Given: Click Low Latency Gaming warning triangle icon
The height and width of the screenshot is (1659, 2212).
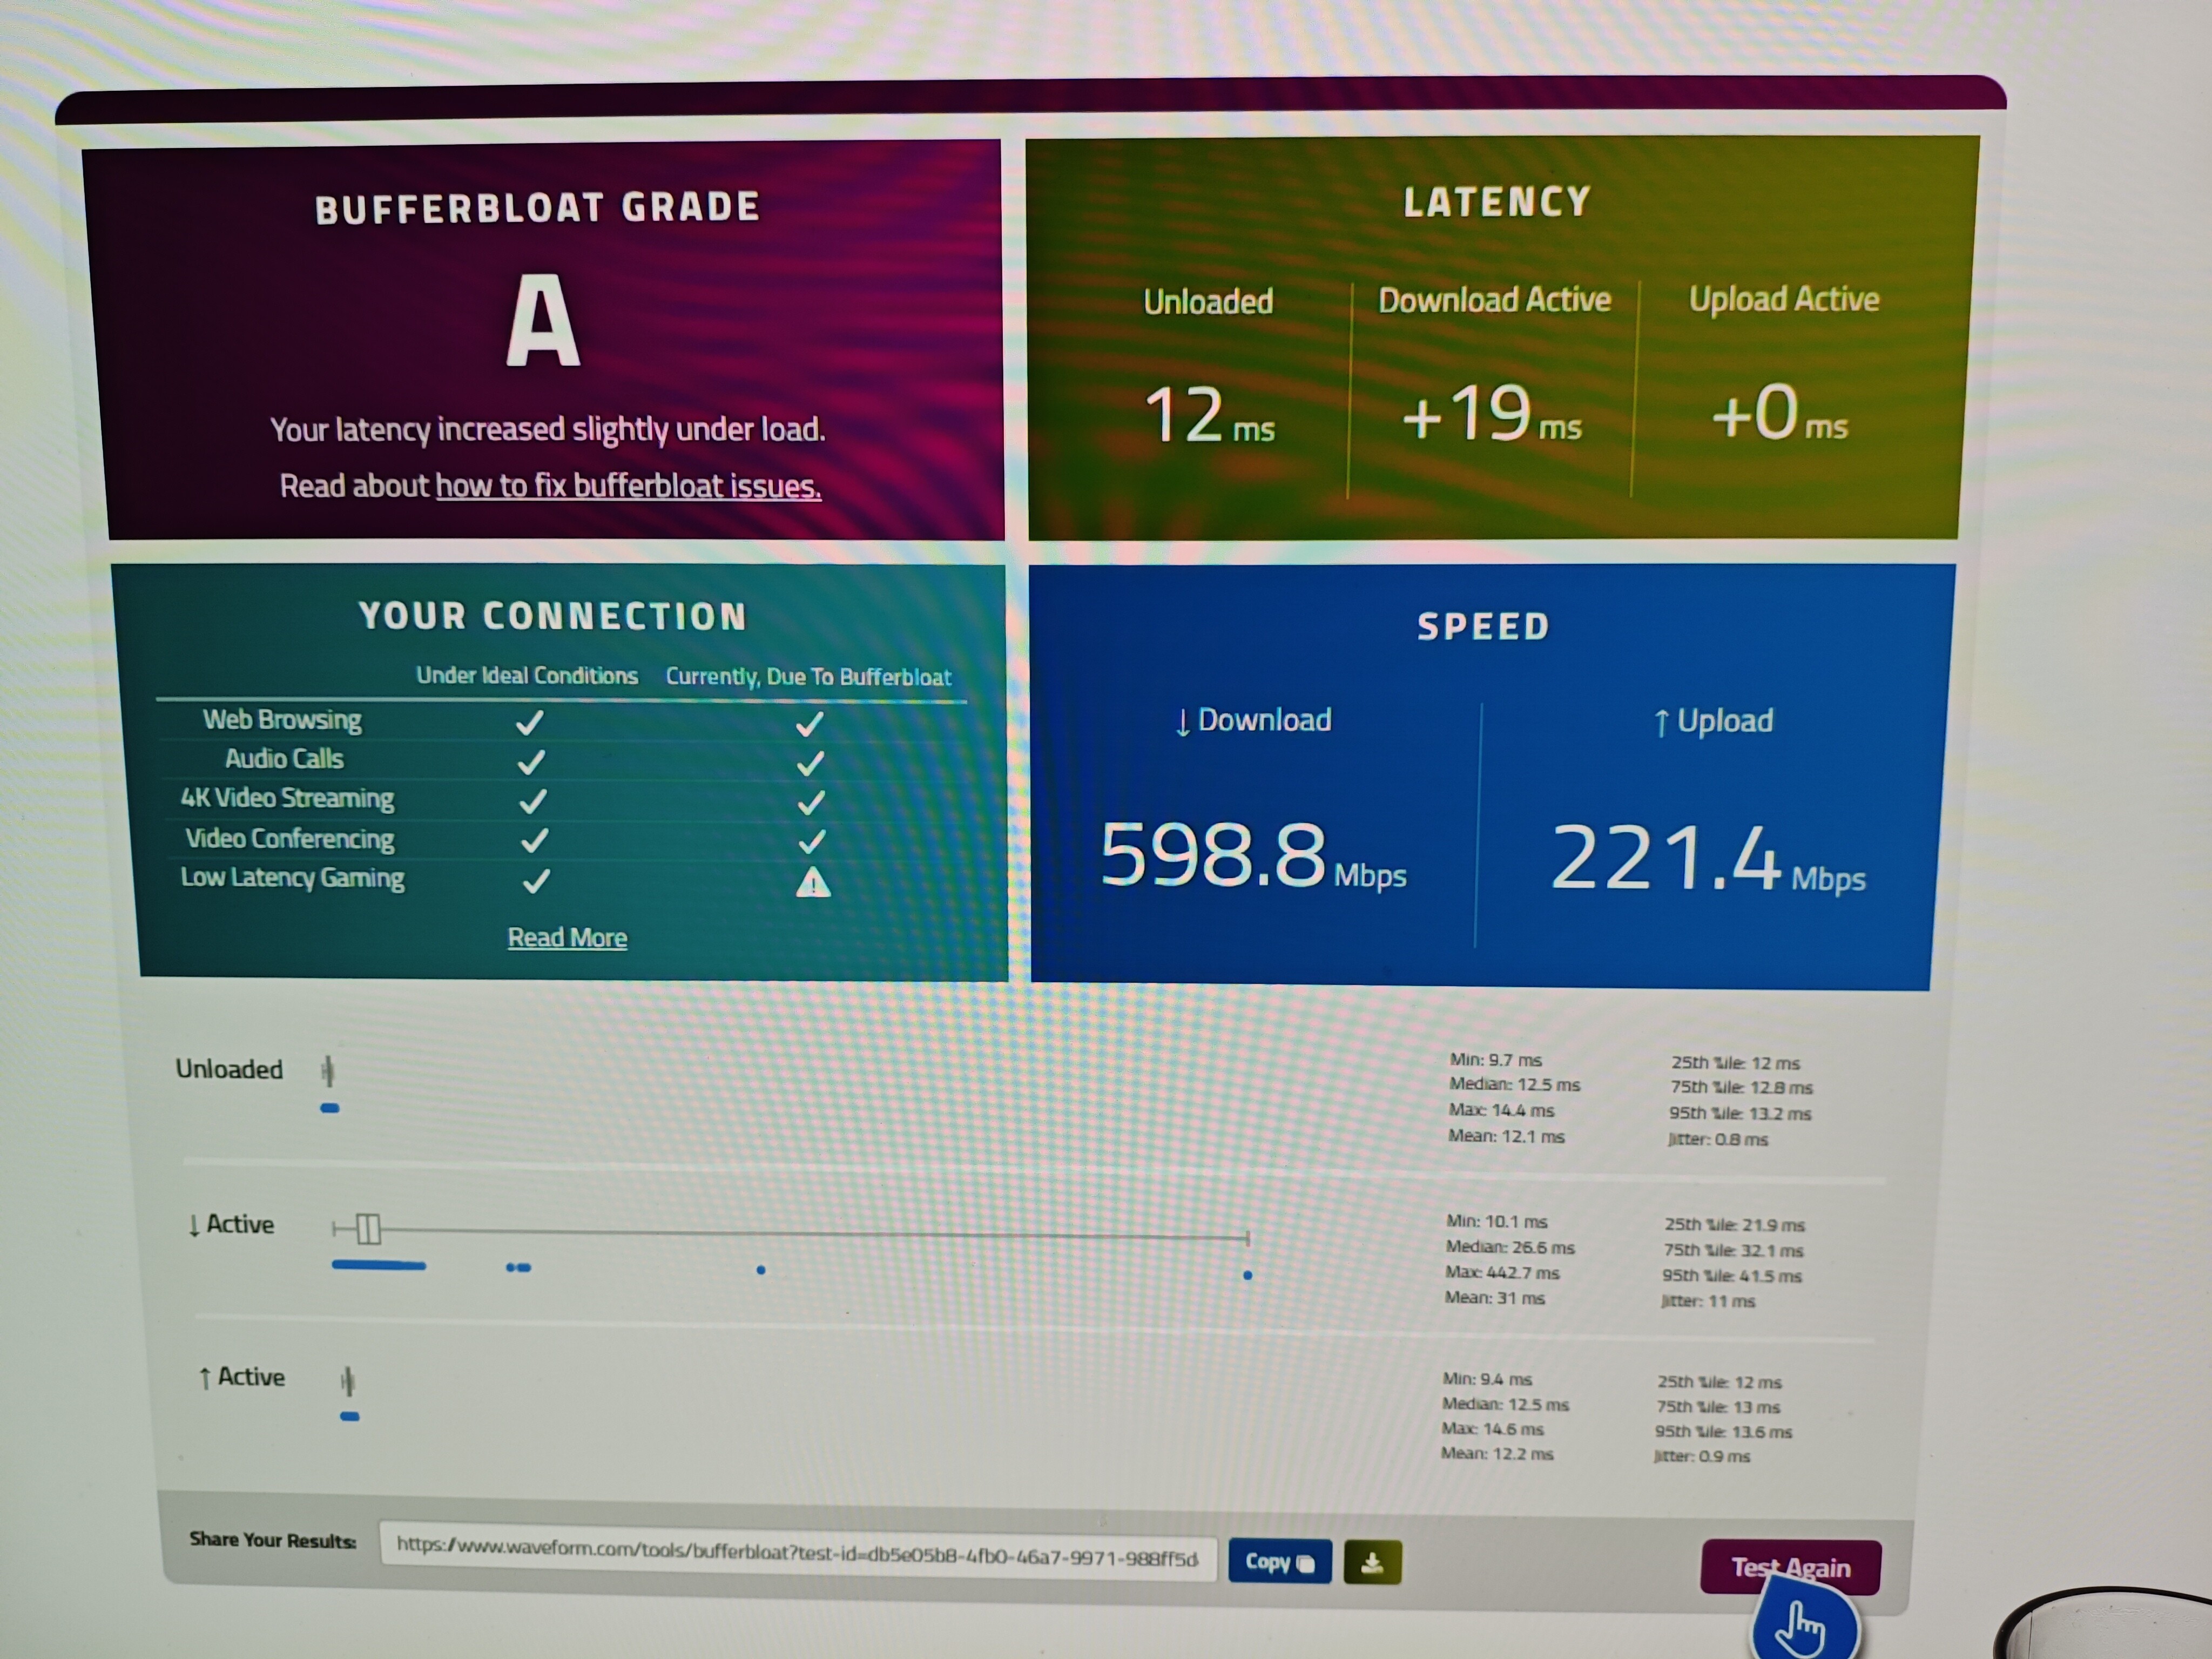Looking at the screenshot, I should point(813,882).
